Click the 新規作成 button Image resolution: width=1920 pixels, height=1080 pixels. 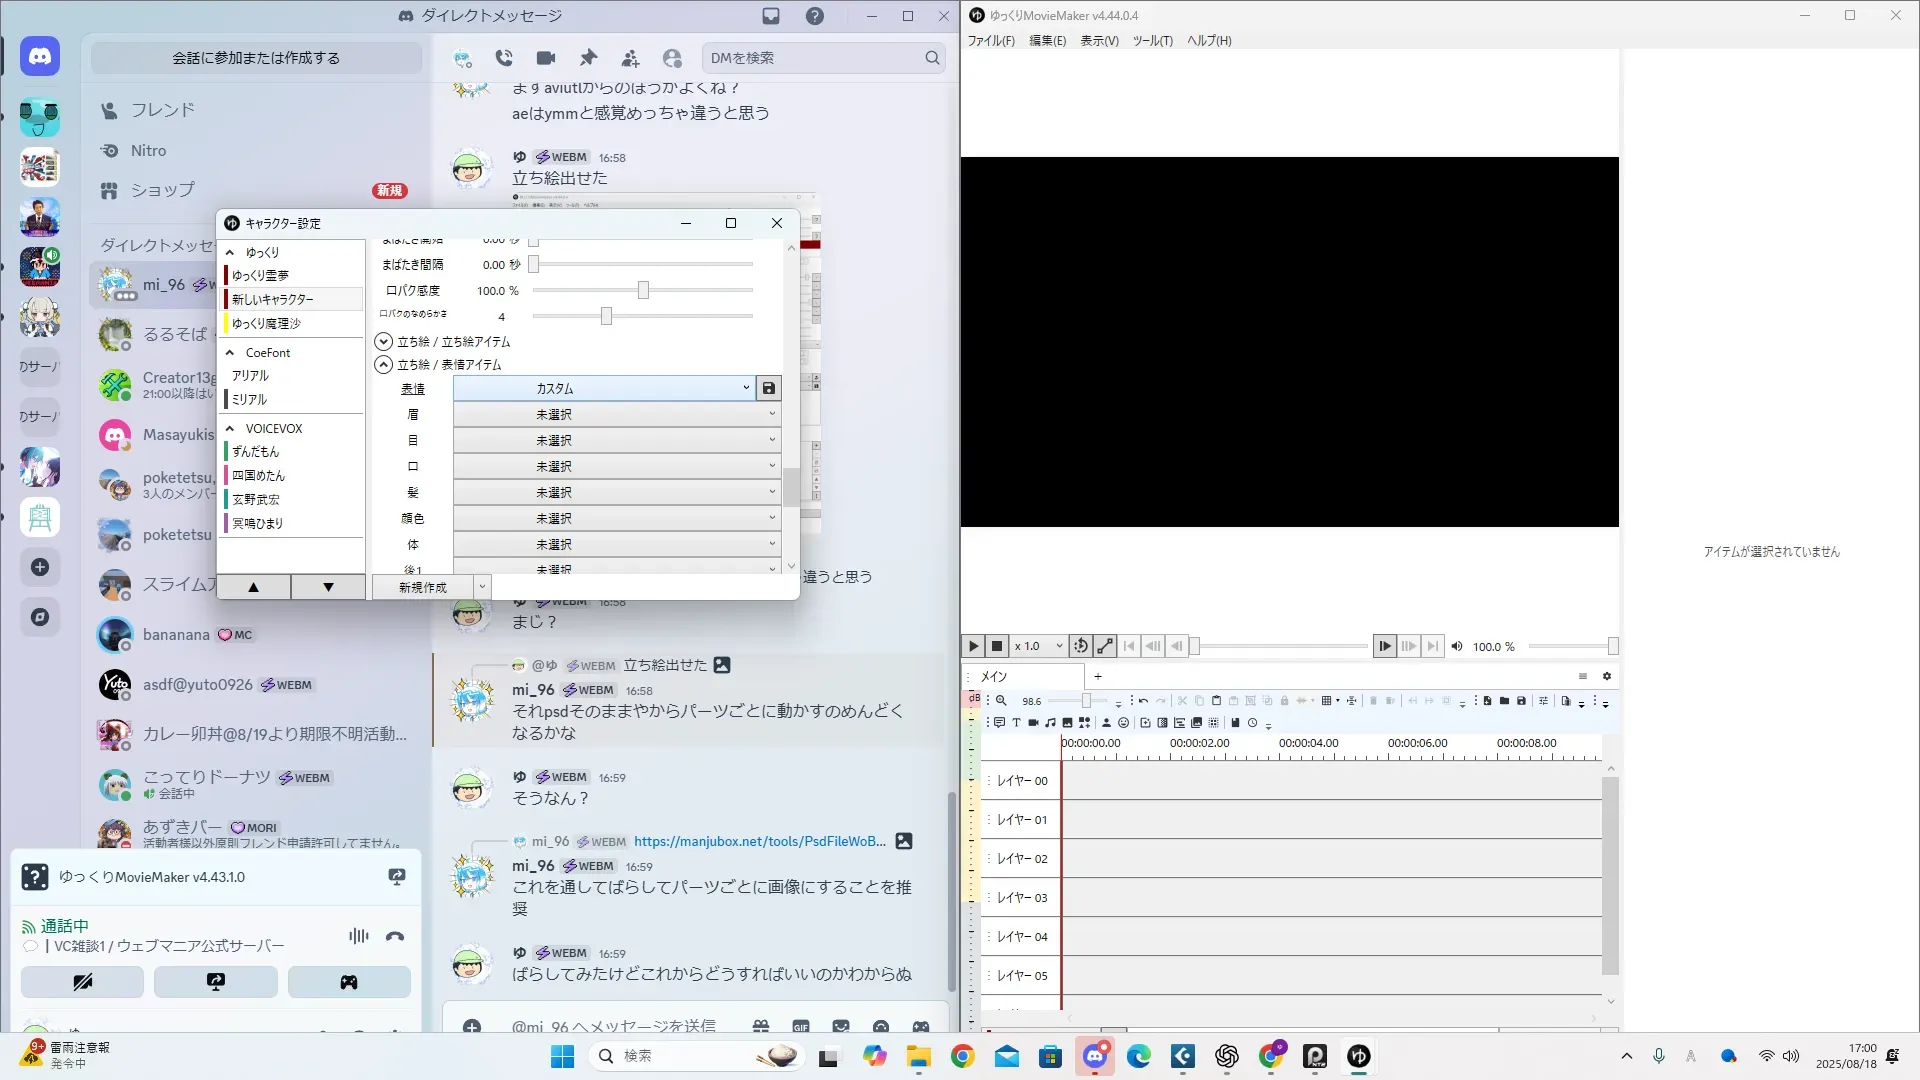[422, 587]
